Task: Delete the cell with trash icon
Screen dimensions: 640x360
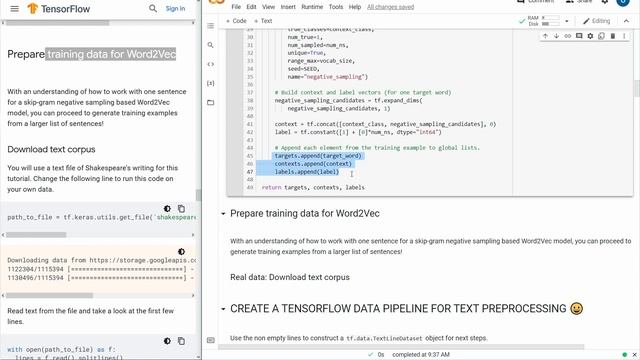Action: point(613,36)
